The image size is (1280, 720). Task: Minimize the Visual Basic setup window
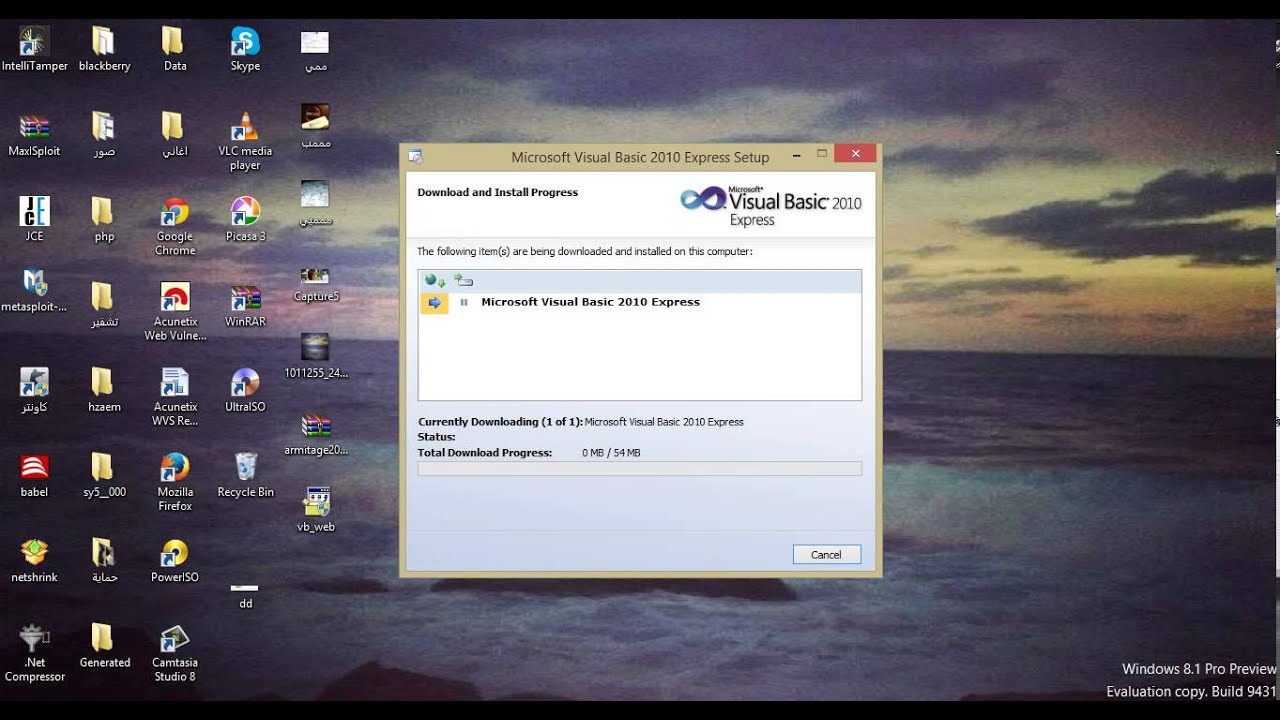point(797,155)
